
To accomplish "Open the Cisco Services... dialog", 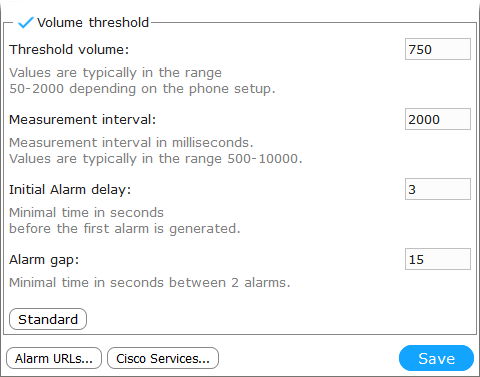I will 163,359.
